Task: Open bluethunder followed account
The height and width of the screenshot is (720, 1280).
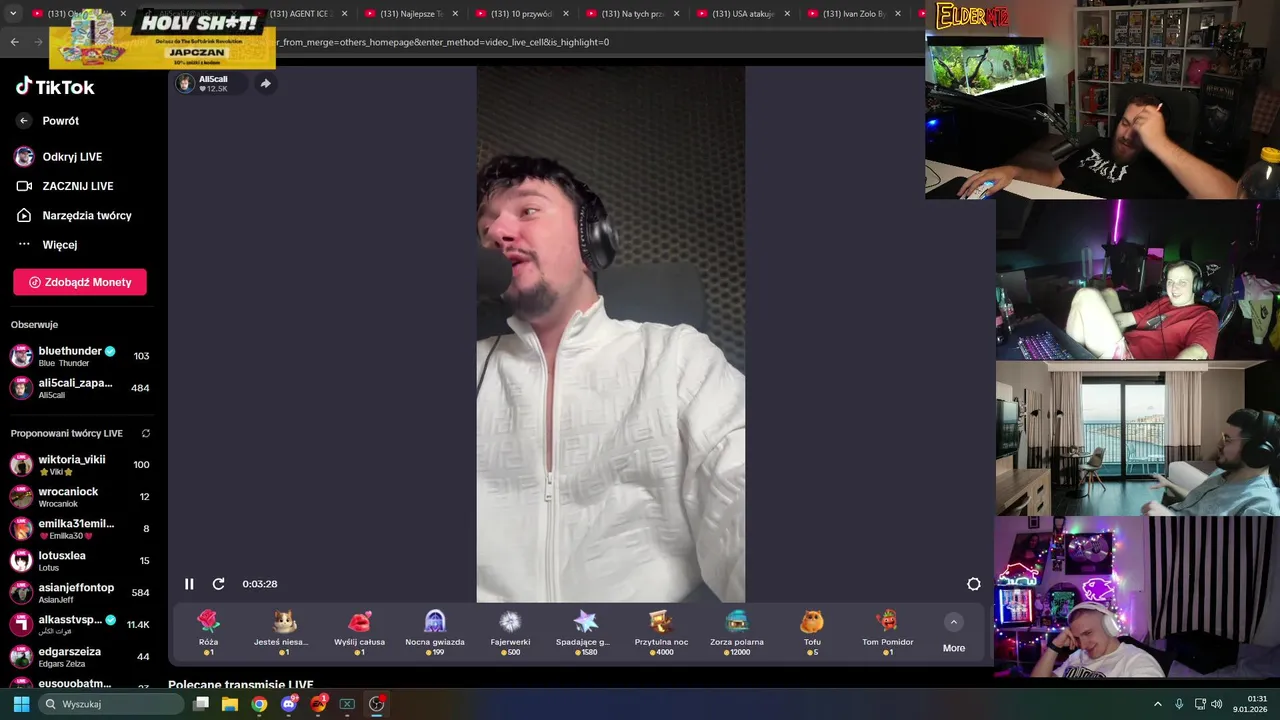Action: coord(80,356)
